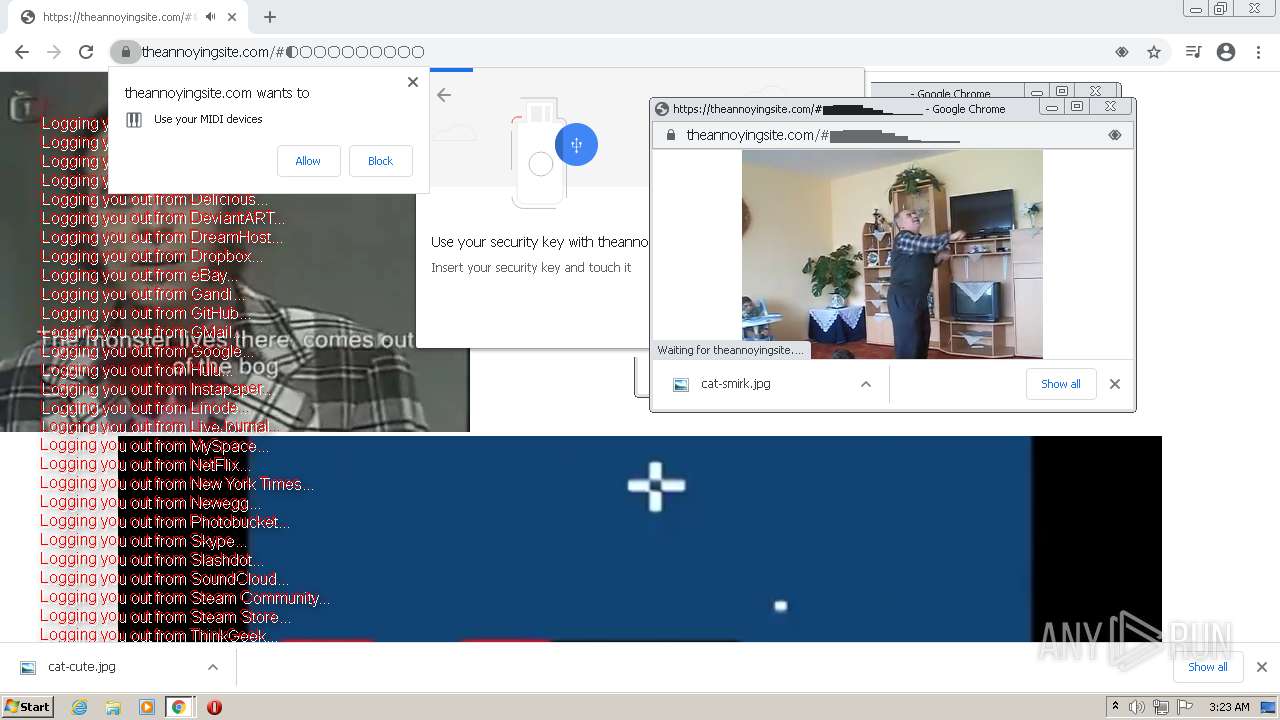Image resolution: width=1280 pixels, height=720 pixels.
Task: Click 'Insert your security key and touch it'
Action: [531, 267]
